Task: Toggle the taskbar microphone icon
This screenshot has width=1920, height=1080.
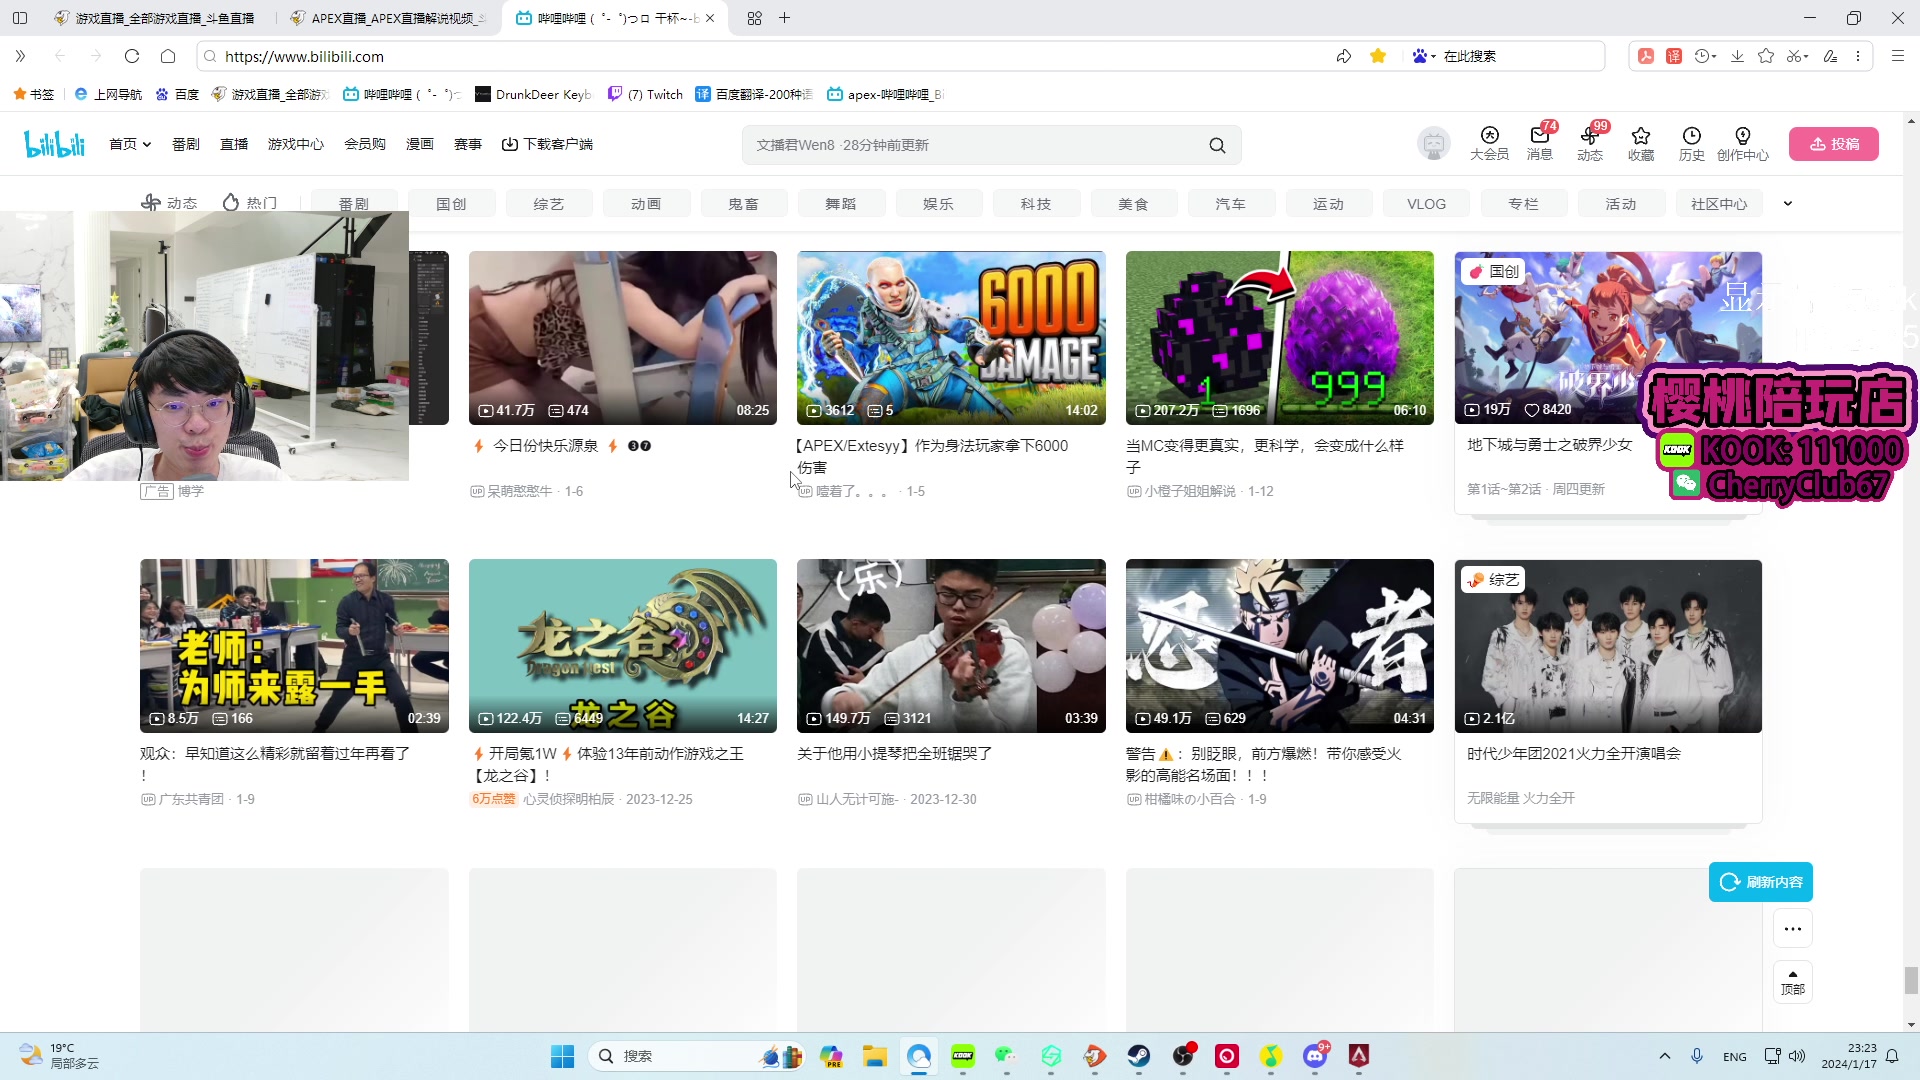Action: [x=1697, y=1056]
